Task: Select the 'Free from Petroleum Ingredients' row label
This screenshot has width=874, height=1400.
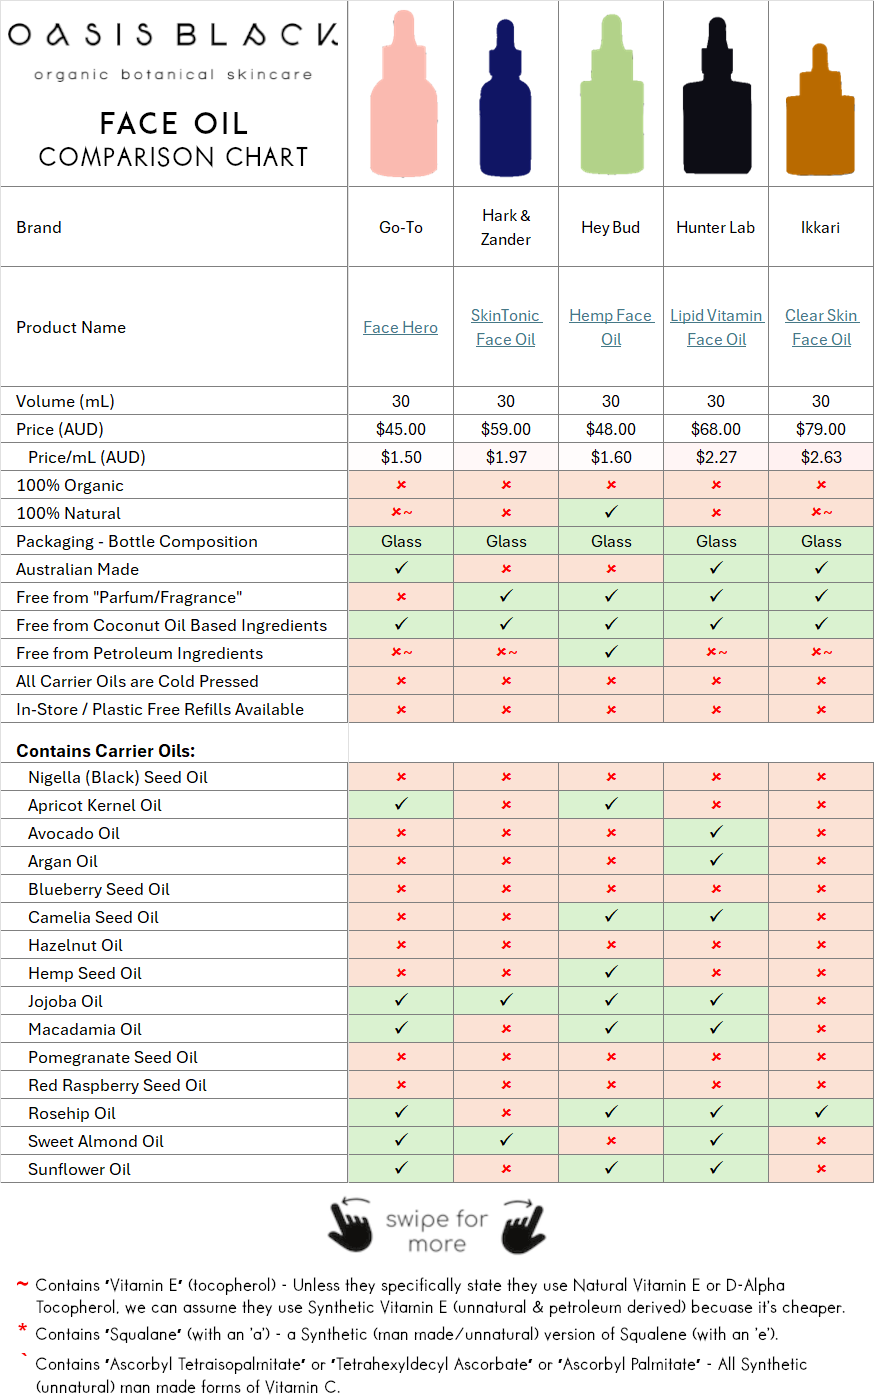Action: click(140, 653)
